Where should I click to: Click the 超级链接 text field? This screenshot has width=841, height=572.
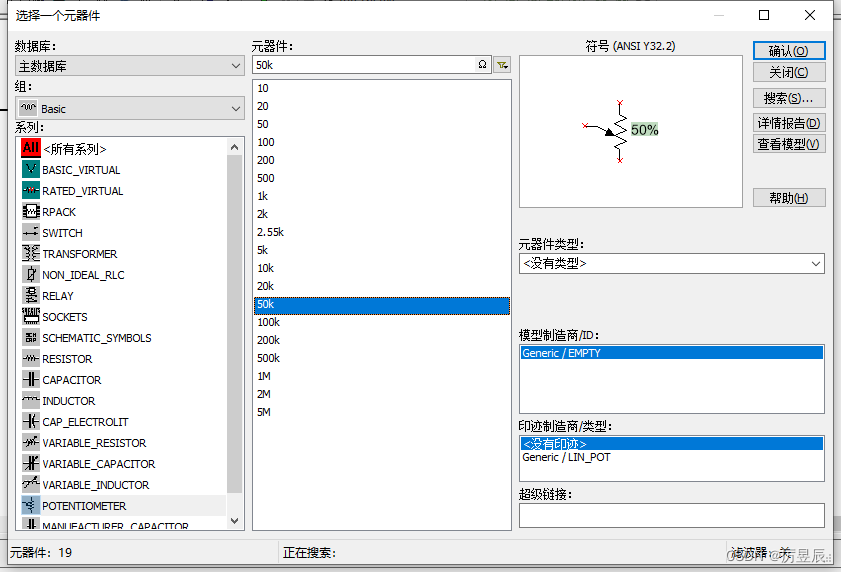click(671, 515)
